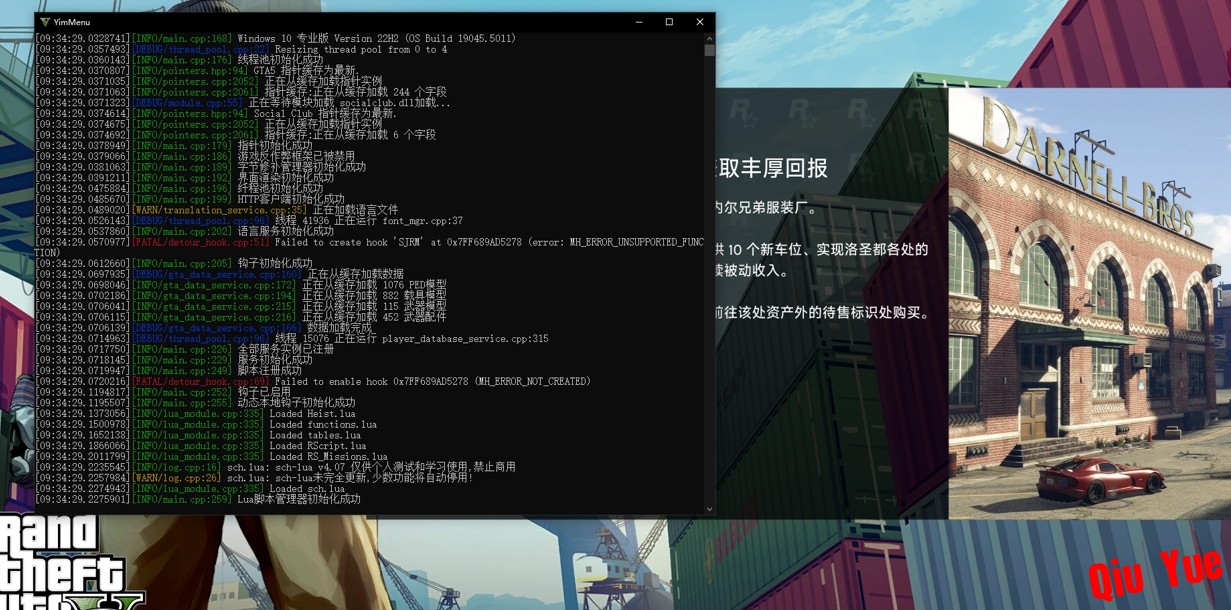Click "HTTP客户端初始化成功" log text
The width and height of the screenshot is (1231, 610).
(x=290, y=199)
